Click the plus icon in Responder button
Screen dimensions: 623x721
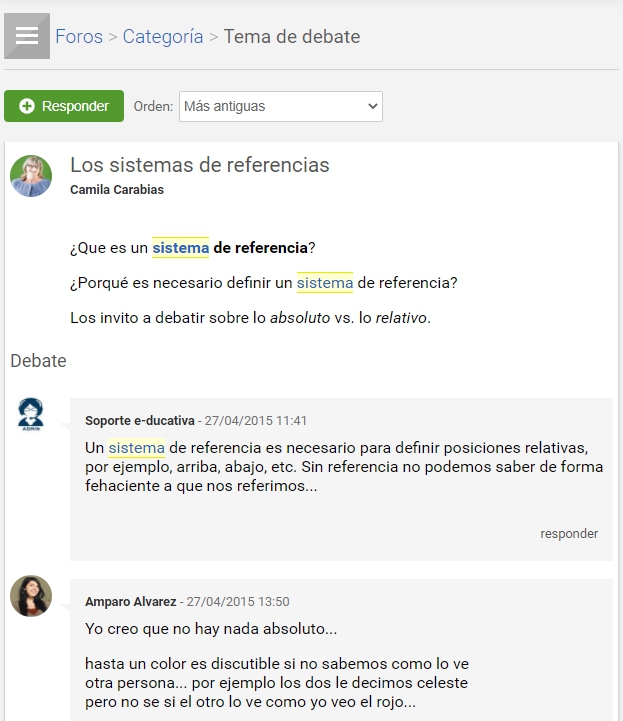tap(27, 106)
